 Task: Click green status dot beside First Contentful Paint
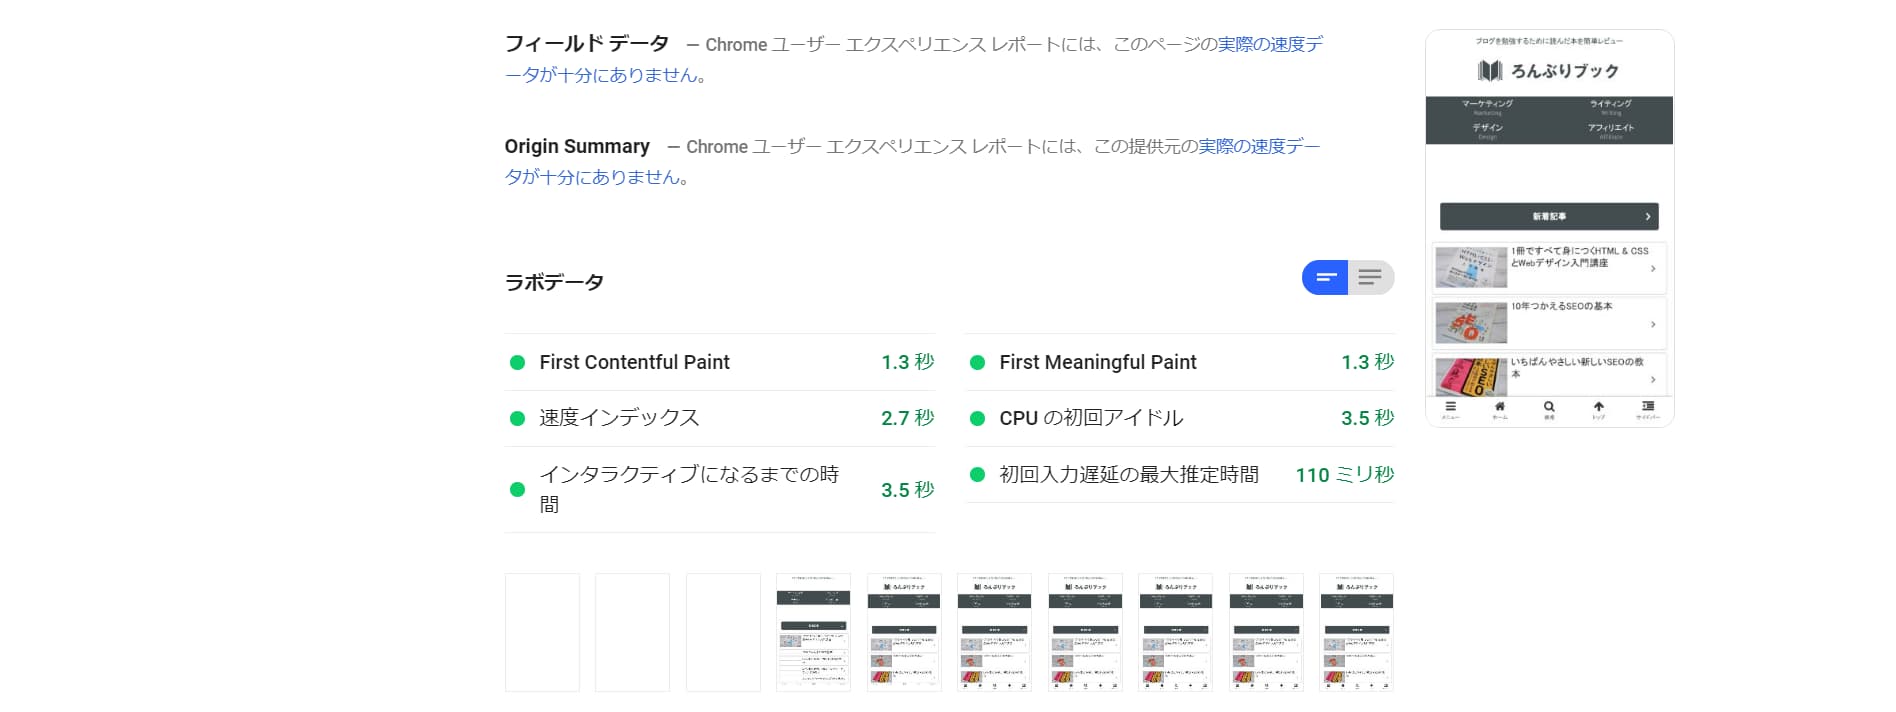coord(517,362)
